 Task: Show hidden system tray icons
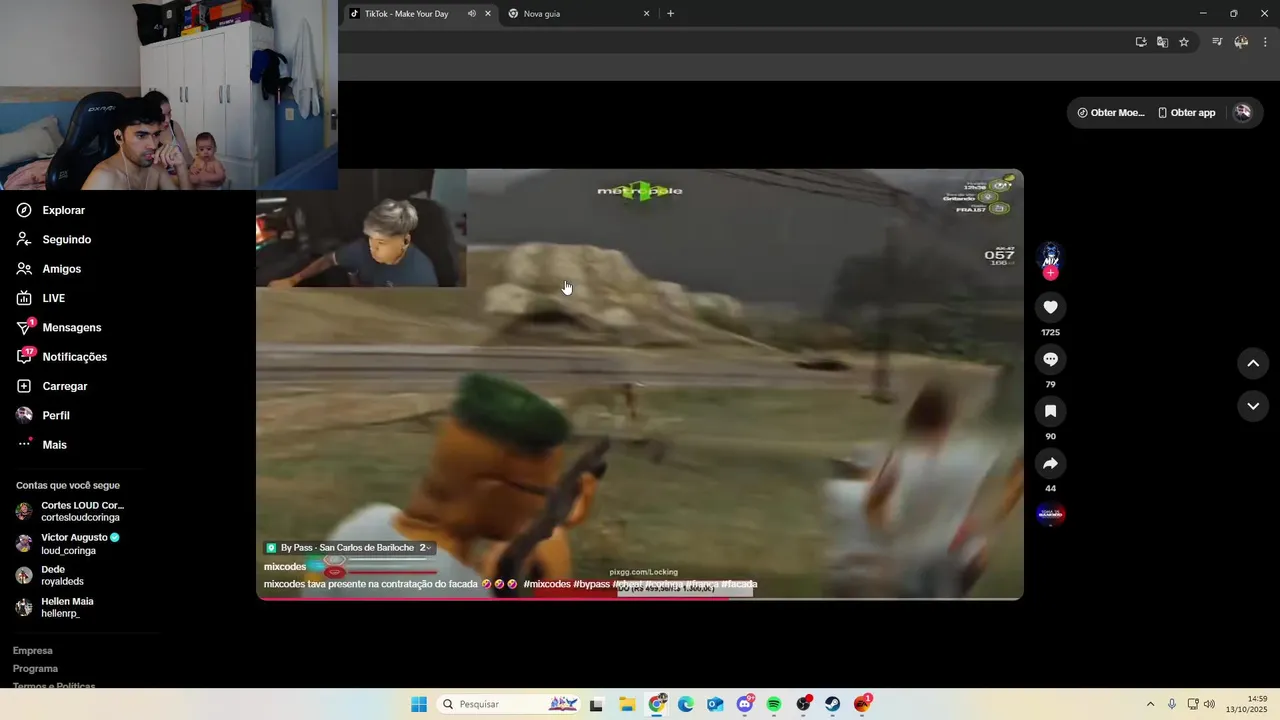(1150, 704)
